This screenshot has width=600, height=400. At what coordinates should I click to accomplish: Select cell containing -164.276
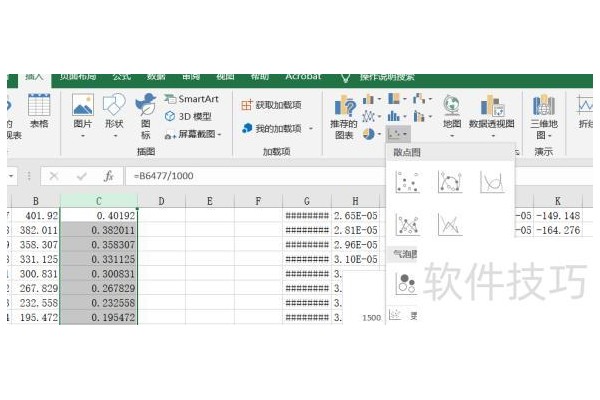558,230
